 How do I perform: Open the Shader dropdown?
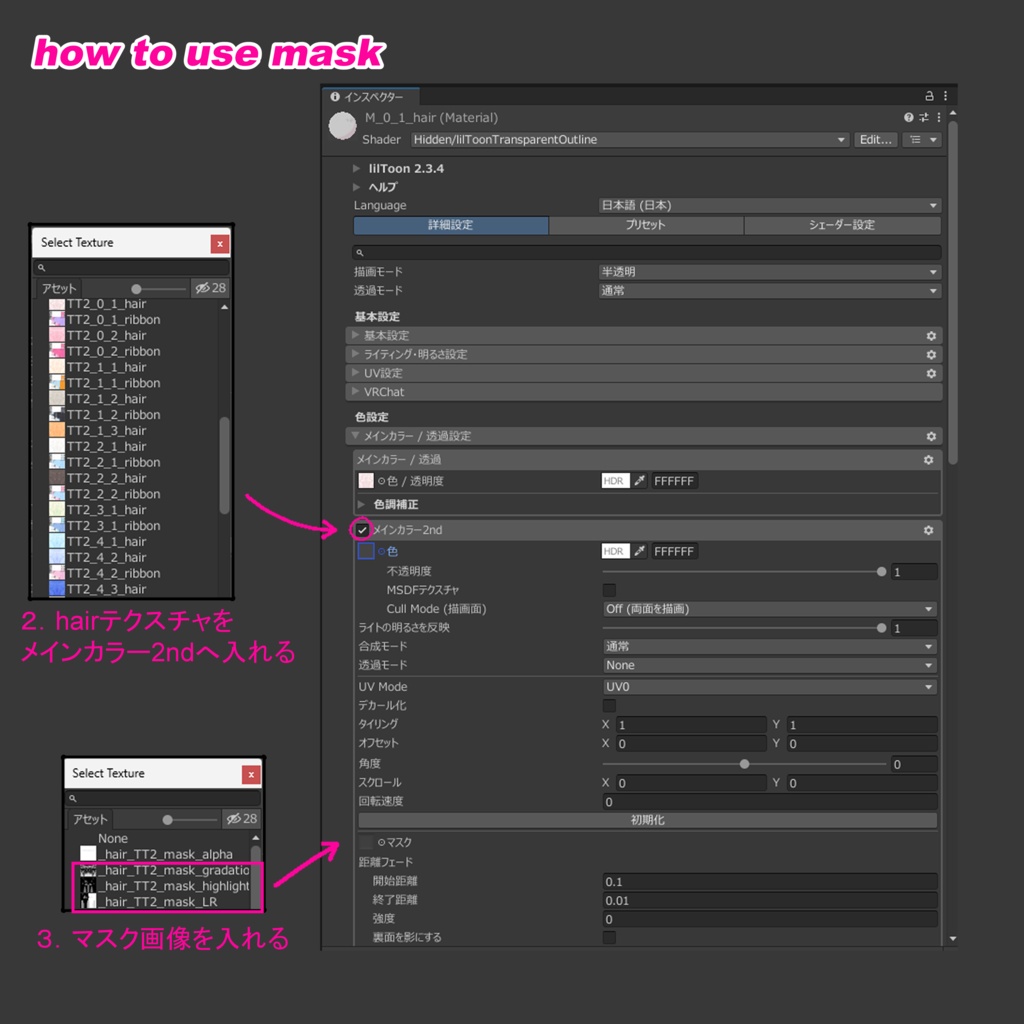(x=630, y=140)
